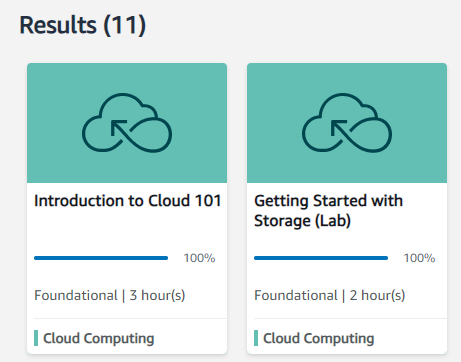Click teal marker beside first Cloud Computing tag
This screenshot has height=362, width=461.
point(36,338)
